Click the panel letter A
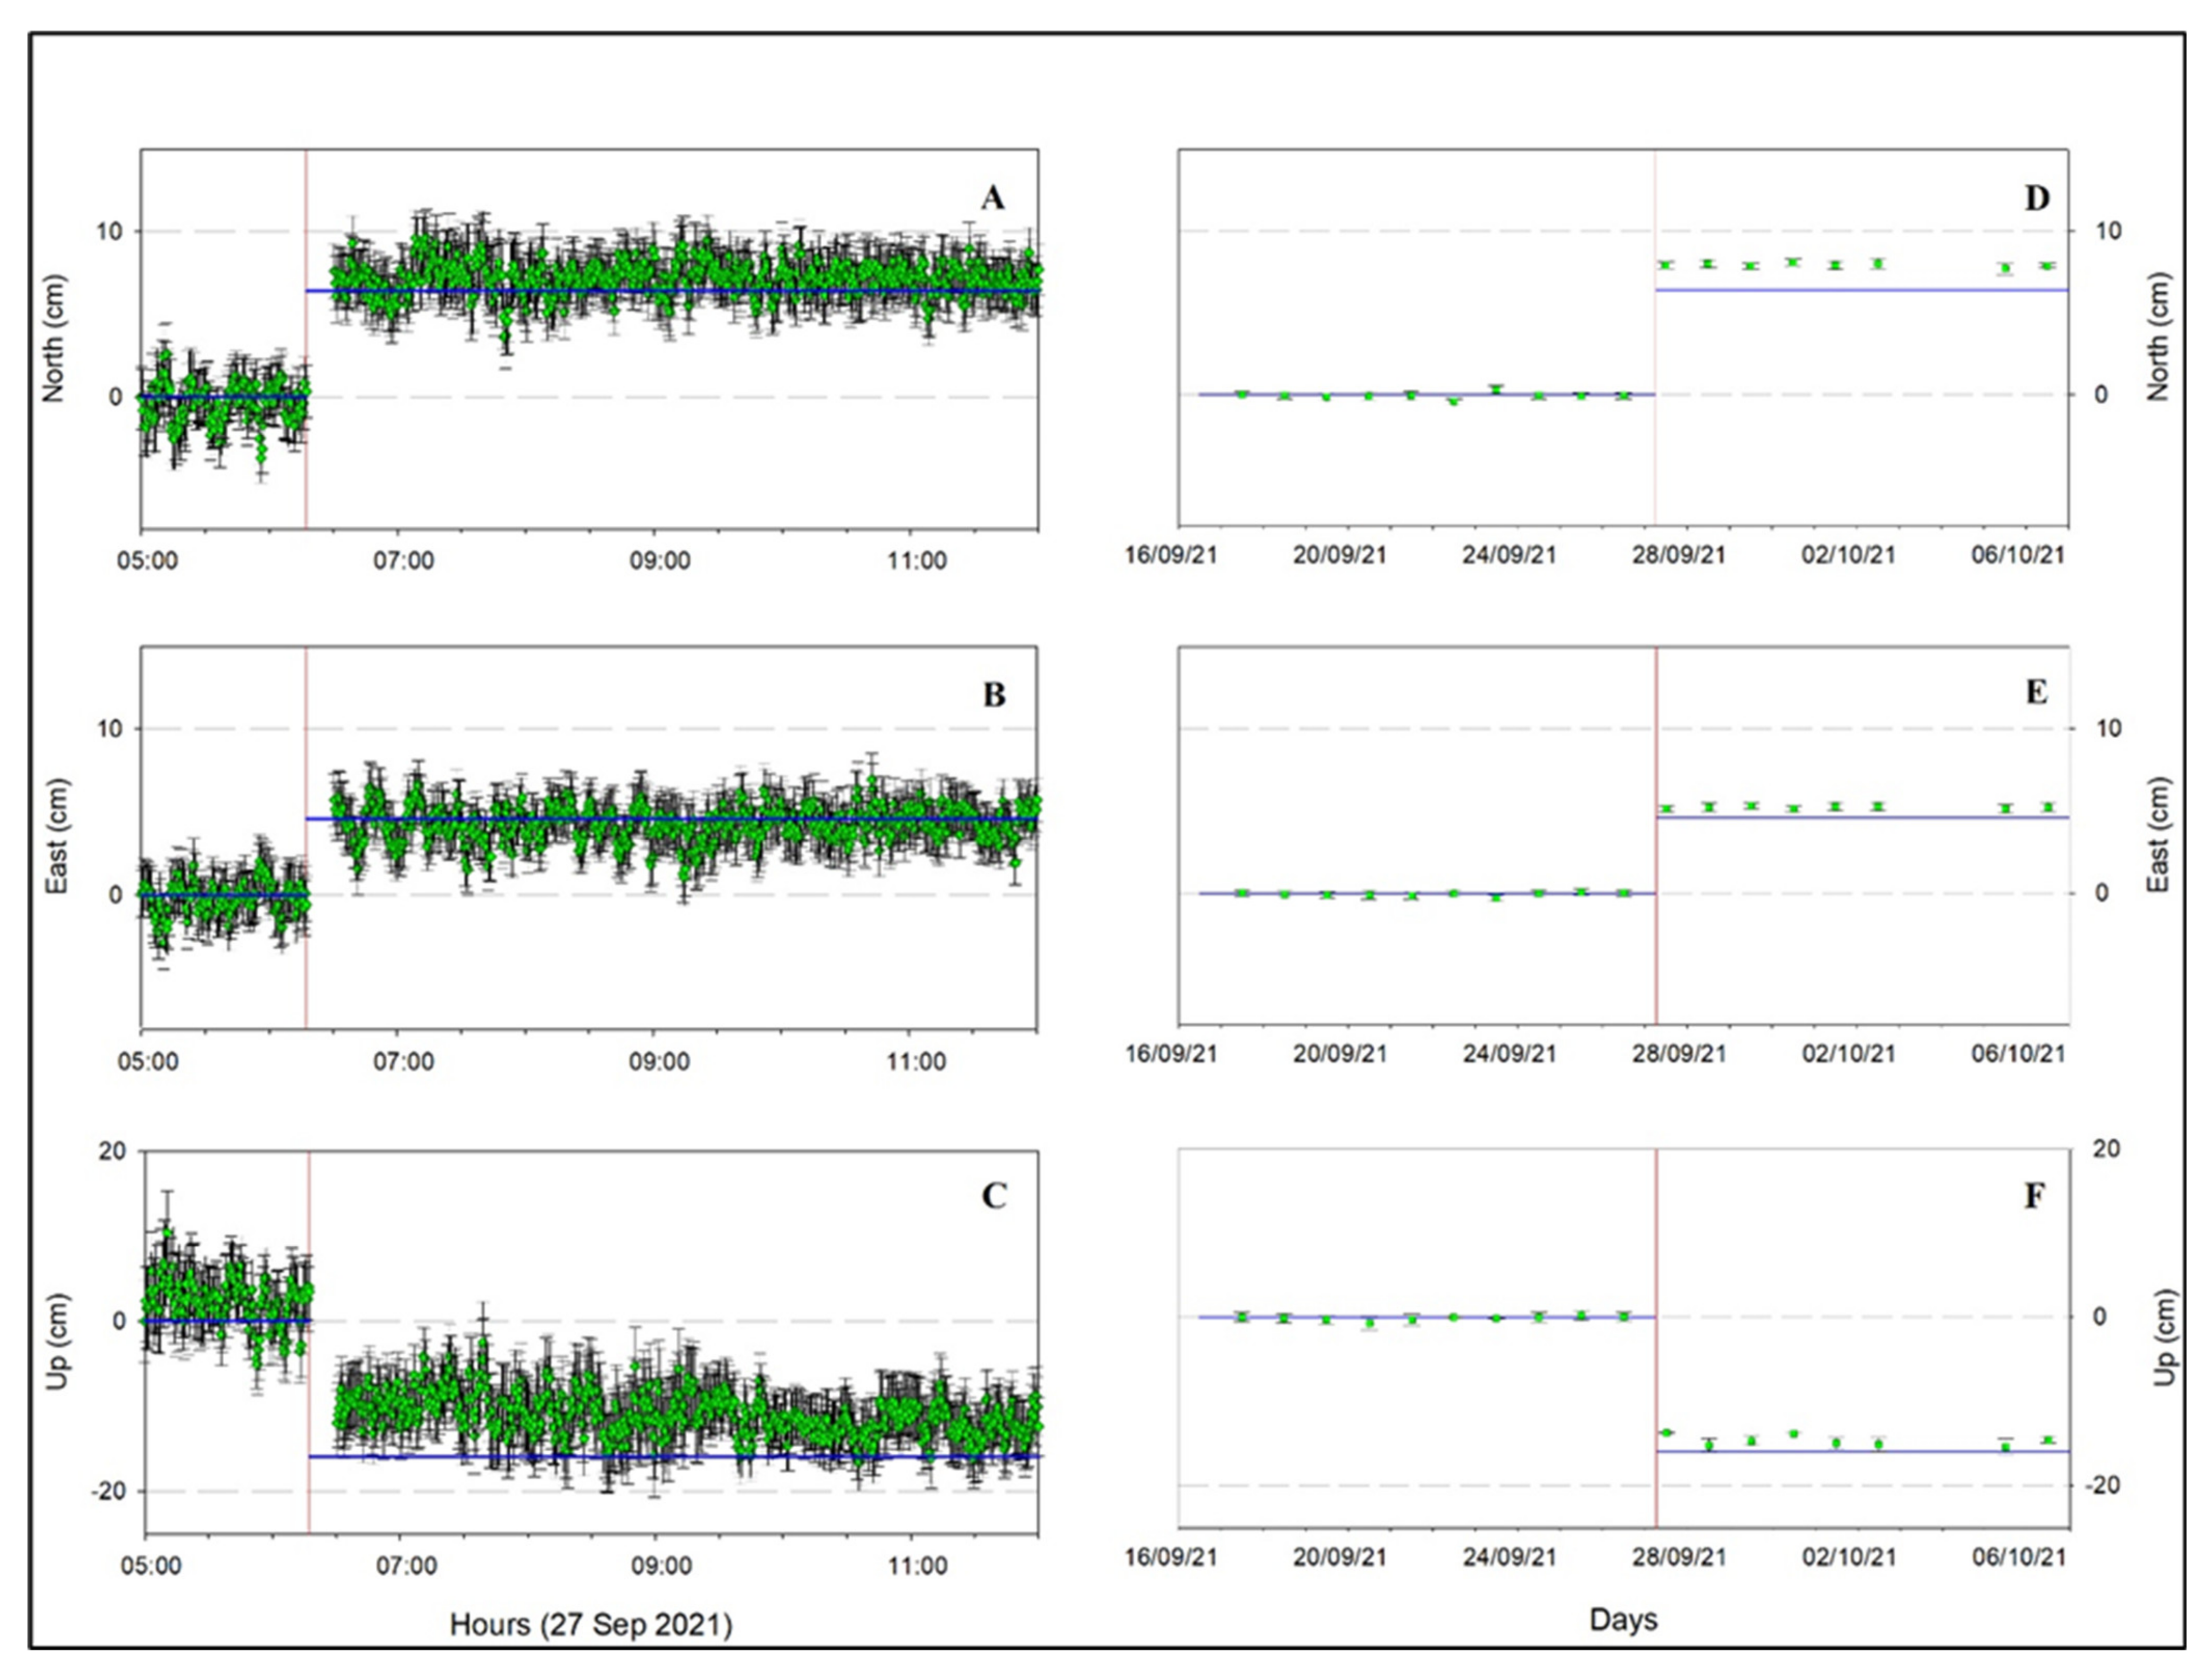 click(x=992, y=198)
